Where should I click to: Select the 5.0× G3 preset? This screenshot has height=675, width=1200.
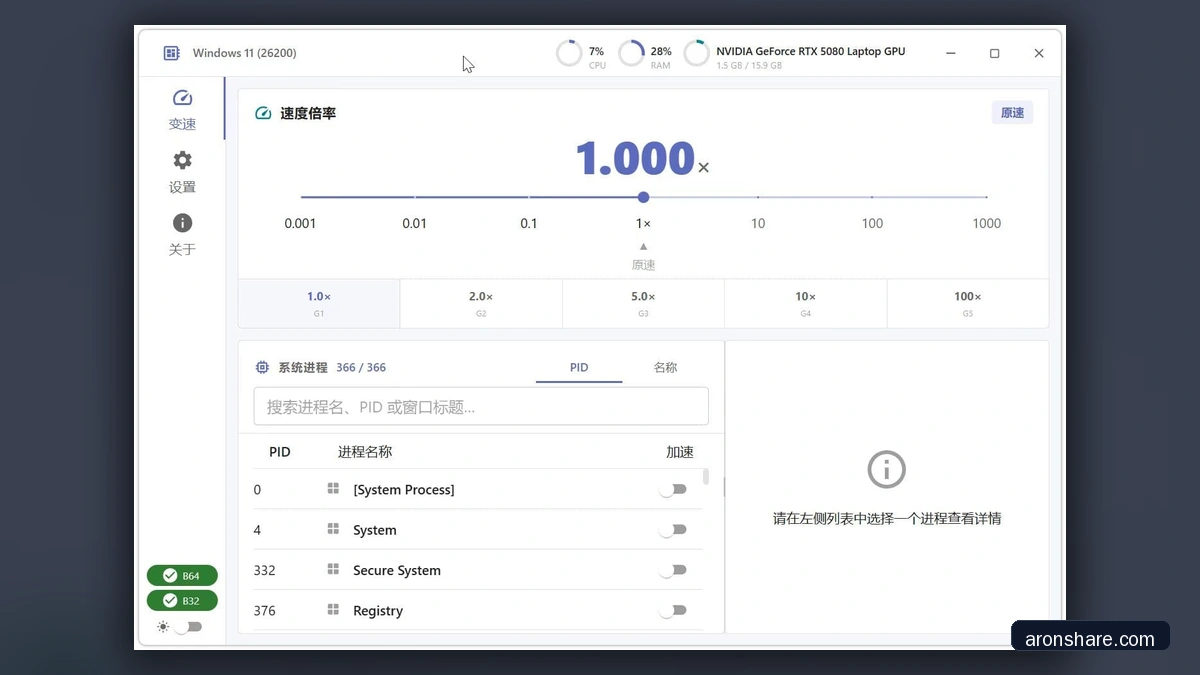click(x=643, y=303)
